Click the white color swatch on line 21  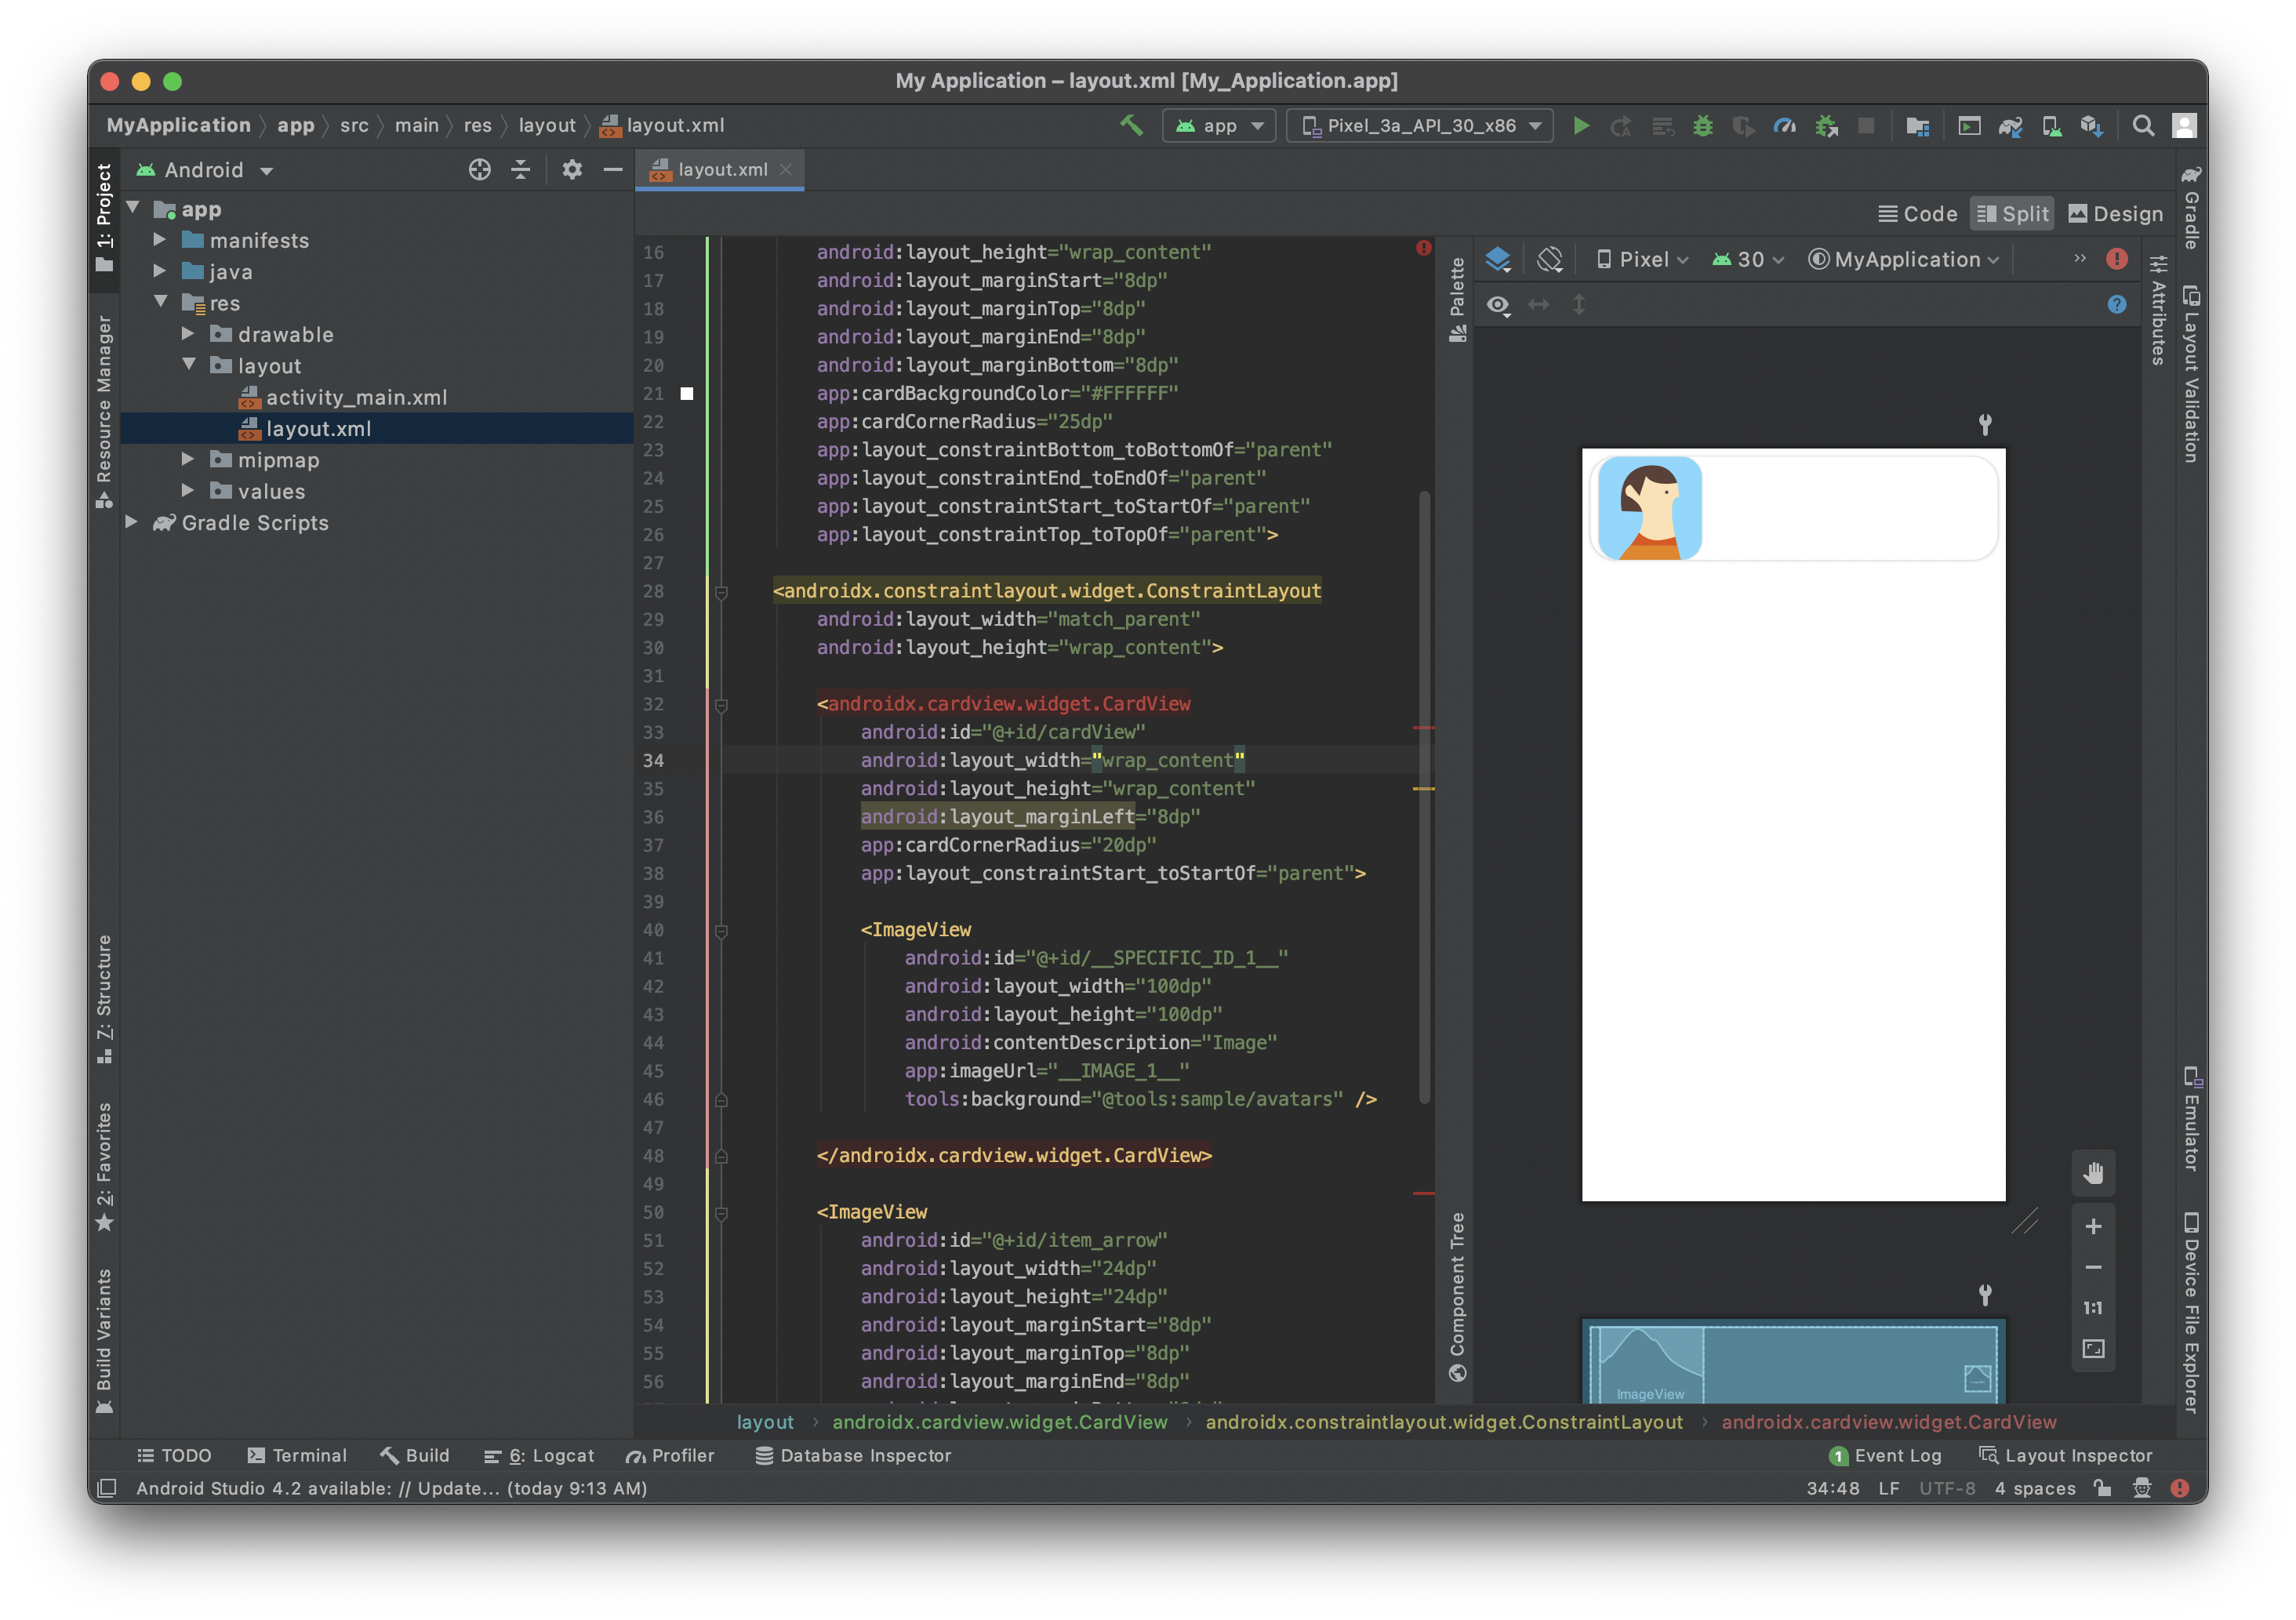(687, 393)
